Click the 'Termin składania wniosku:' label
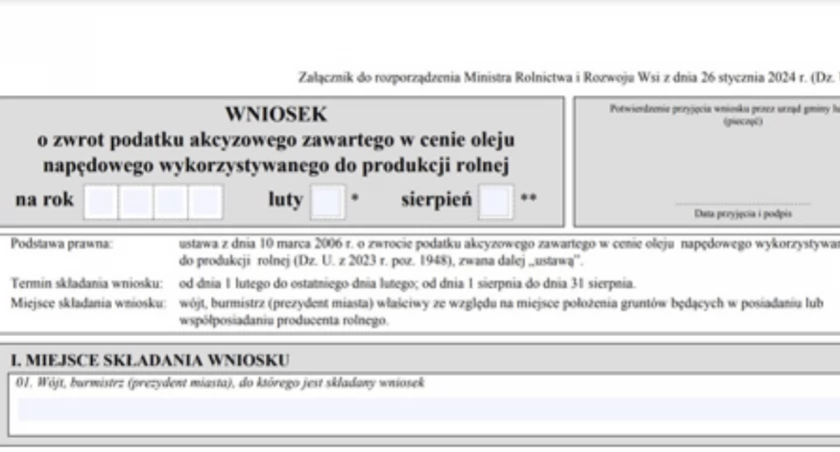The width and height of the screenshot is (840, 452). [86, 283]
